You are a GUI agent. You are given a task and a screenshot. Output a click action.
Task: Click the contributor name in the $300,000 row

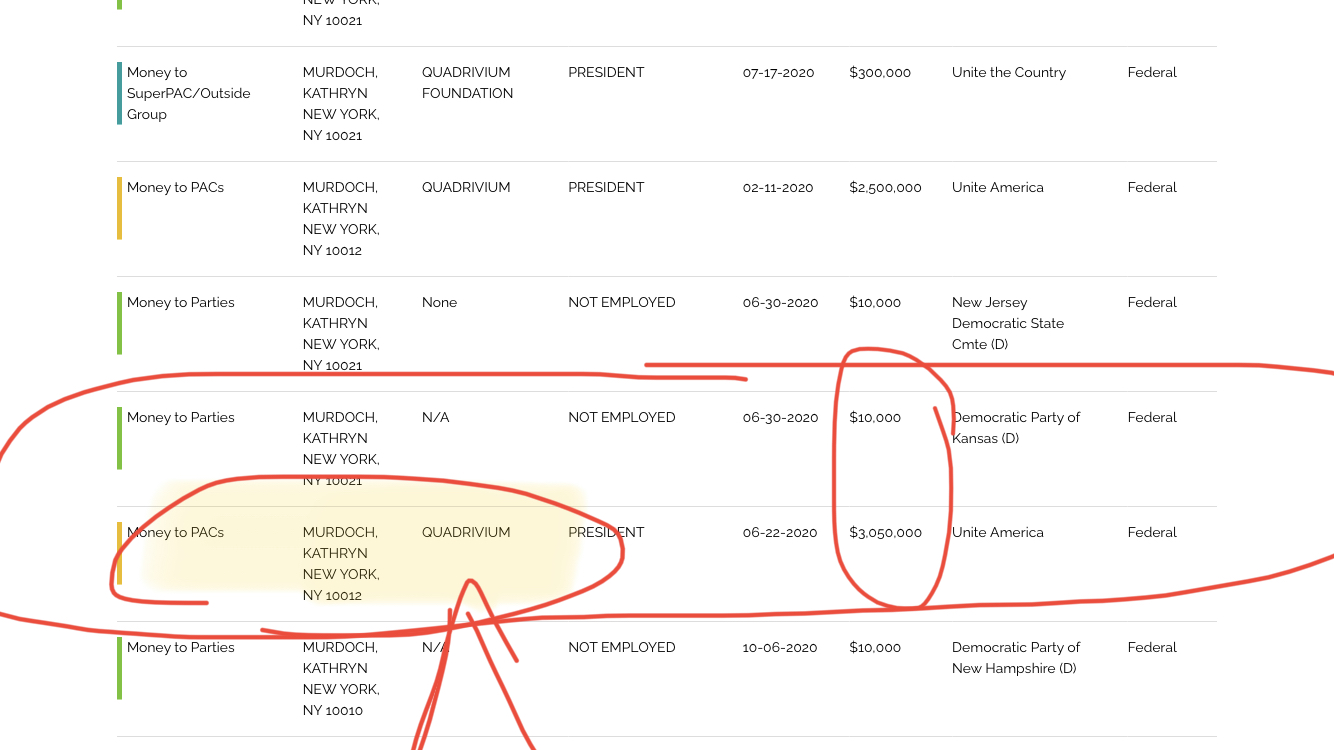(x=340, y=83)
